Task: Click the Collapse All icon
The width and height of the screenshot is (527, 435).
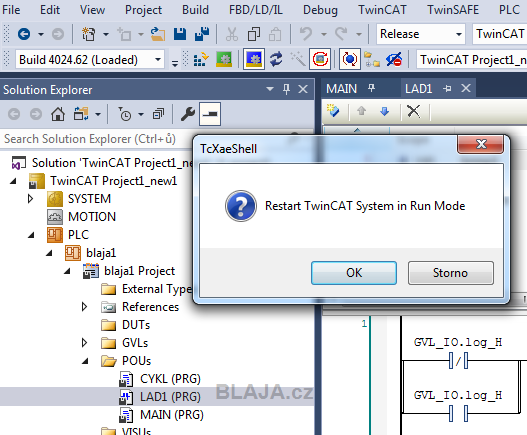Action: [x=158, y=114]
